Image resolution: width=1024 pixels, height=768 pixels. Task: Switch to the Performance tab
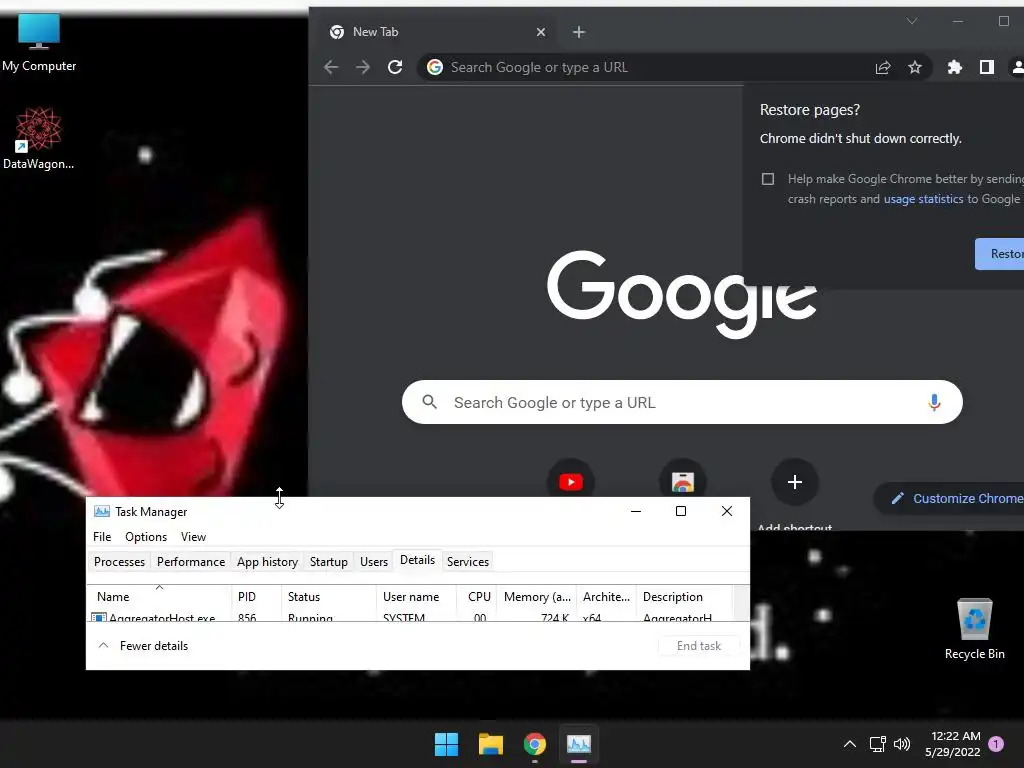(x=191, y=562)
